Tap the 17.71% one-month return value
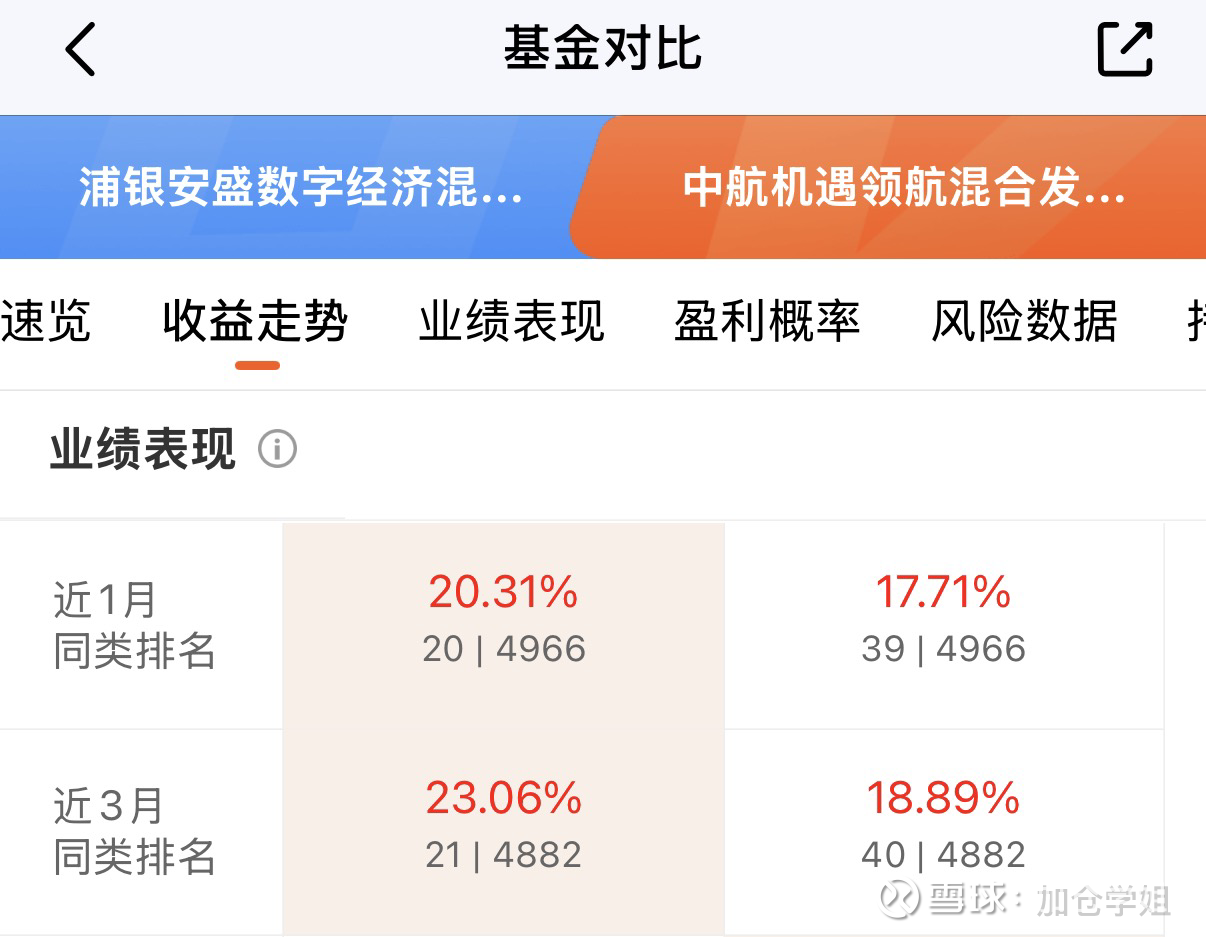Viewport: 1206px width, 937px height. click(943, 593)
